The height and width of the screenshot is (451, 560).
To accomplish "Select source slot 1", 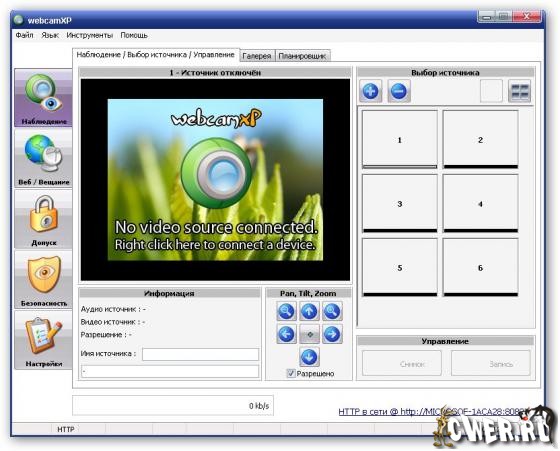I will click(x=400, y=139).
